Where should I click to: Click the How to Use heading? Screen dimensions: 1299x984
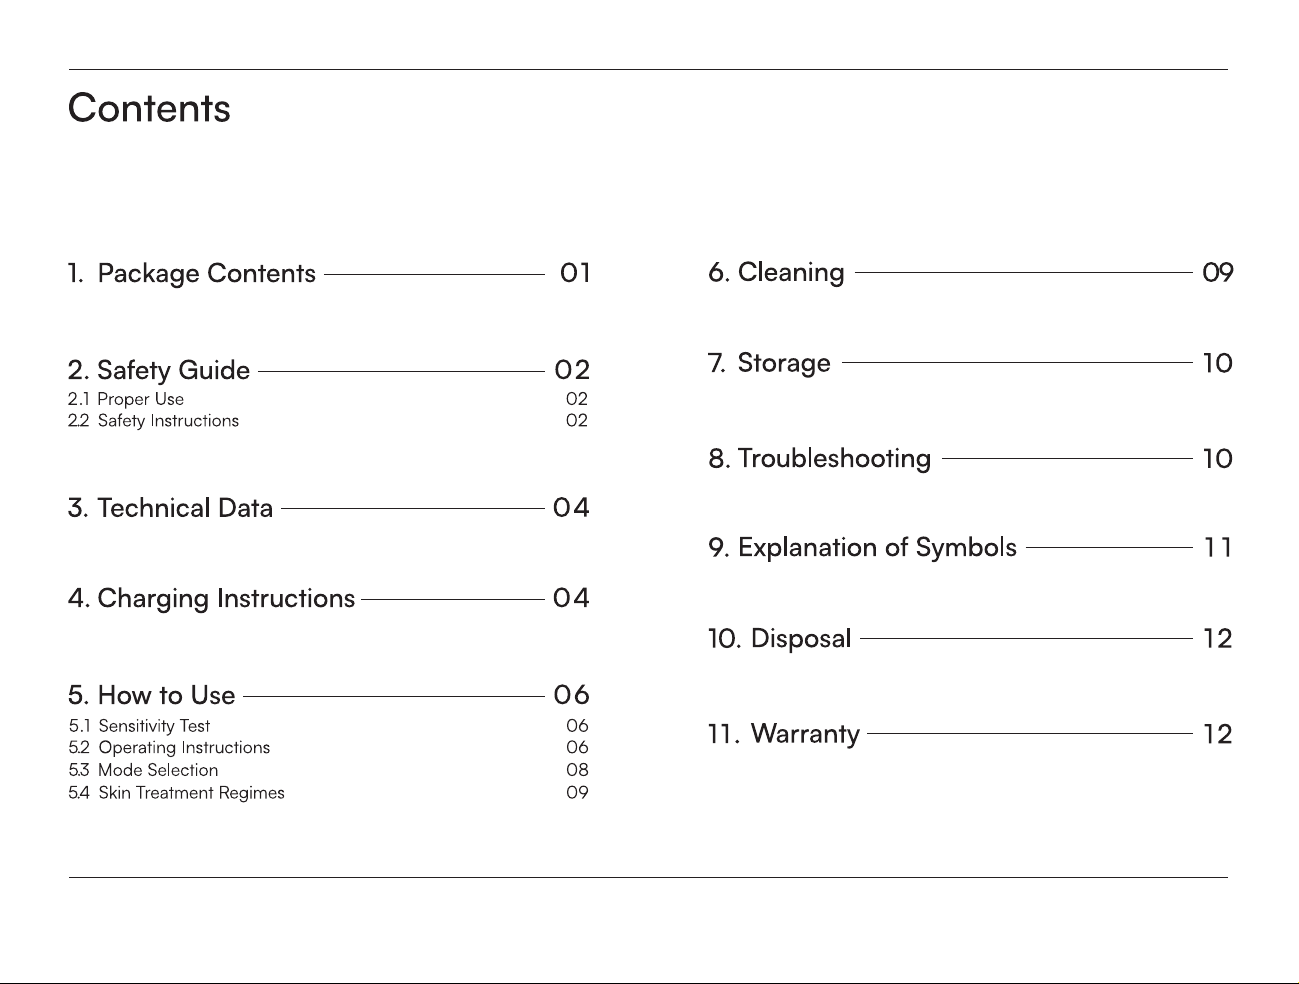tap(152, 695)
